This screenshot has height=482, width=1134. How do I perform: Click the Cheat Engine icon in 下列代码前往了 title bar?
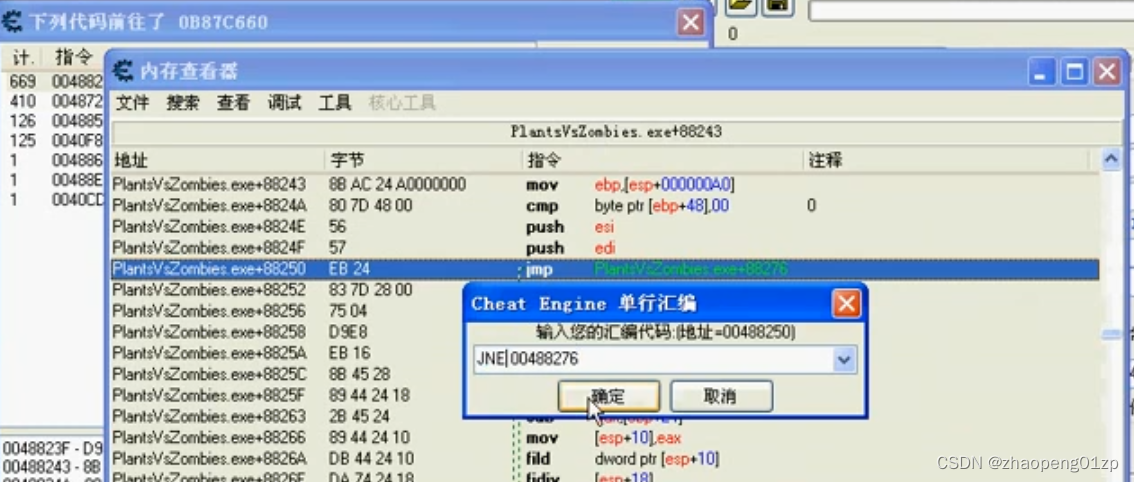pyautogui.click(x=12, y=22)
